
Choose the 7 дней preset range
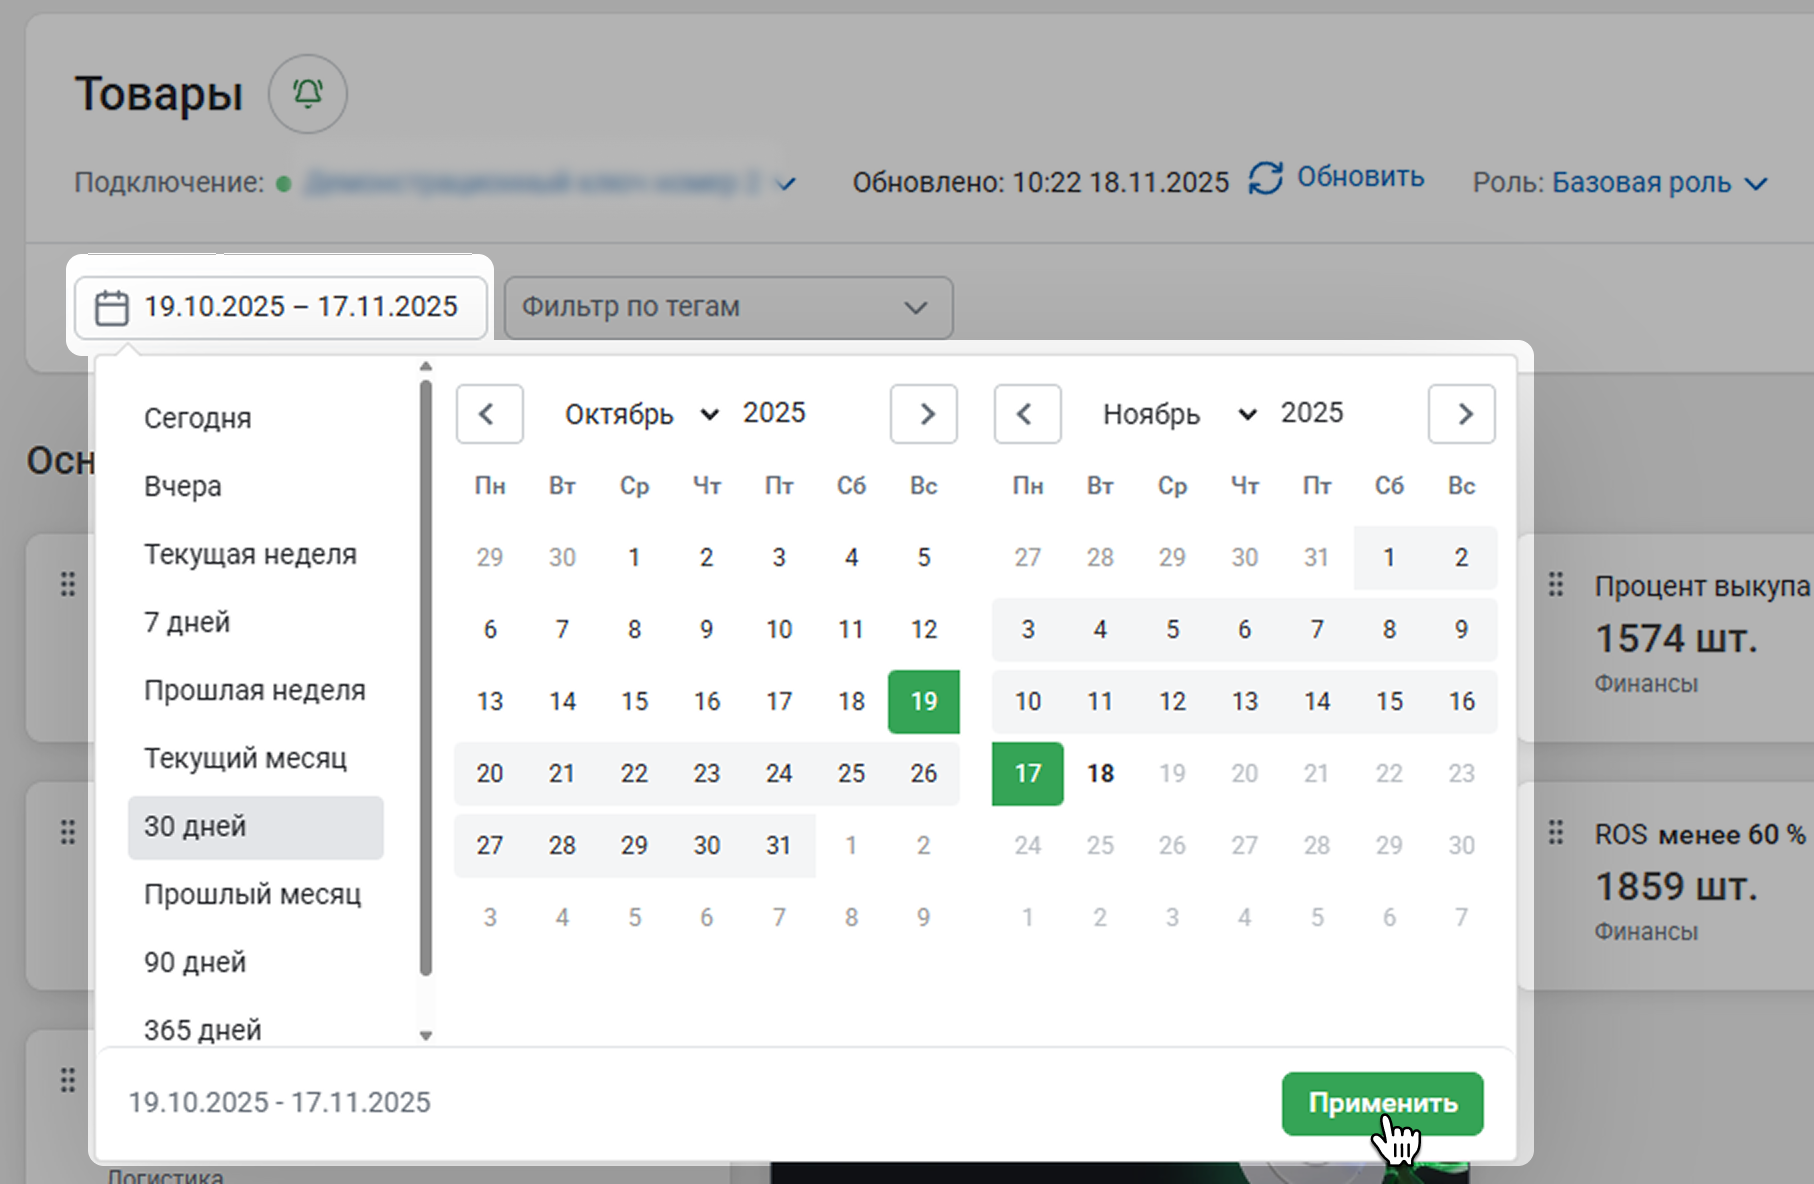pyautogui.click(x=187, y=622)
